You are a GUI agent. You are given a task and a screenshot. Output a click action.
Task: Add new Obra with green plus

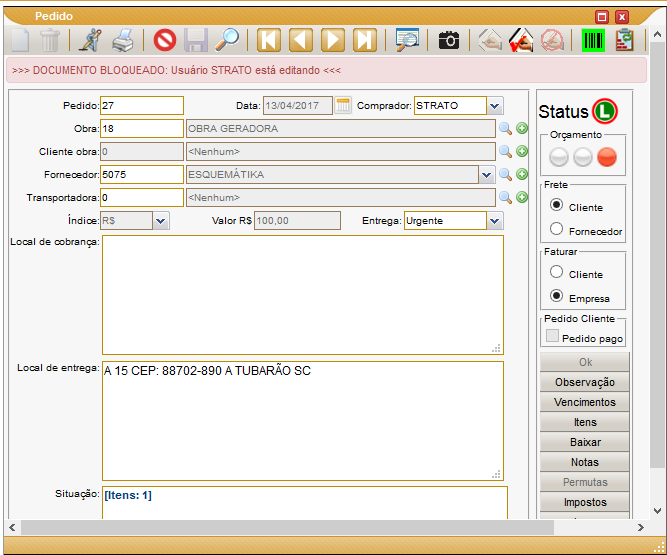(522, 128)
